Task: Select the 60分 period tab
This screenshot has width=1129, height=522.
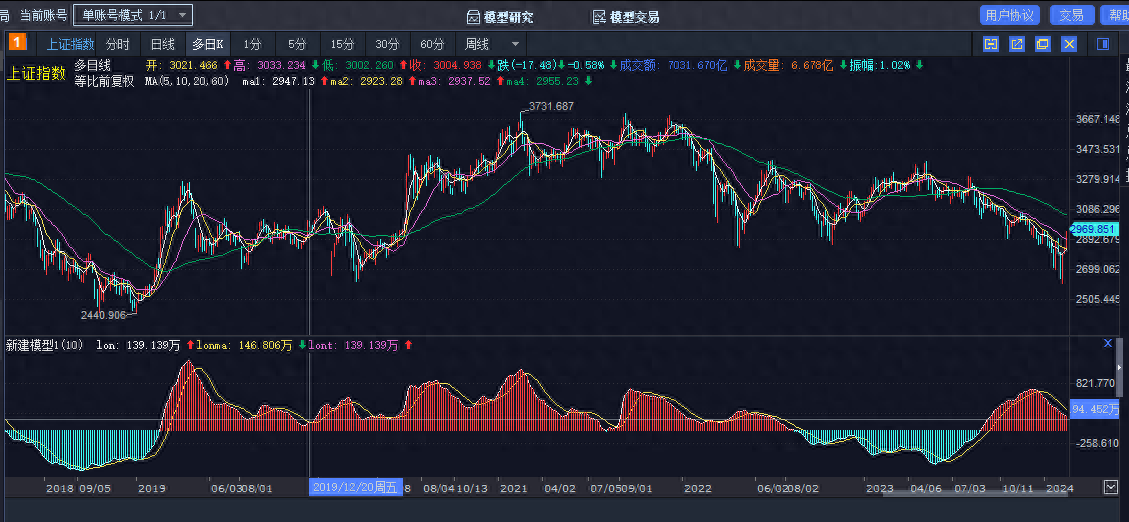Action: tap(432, 44)
